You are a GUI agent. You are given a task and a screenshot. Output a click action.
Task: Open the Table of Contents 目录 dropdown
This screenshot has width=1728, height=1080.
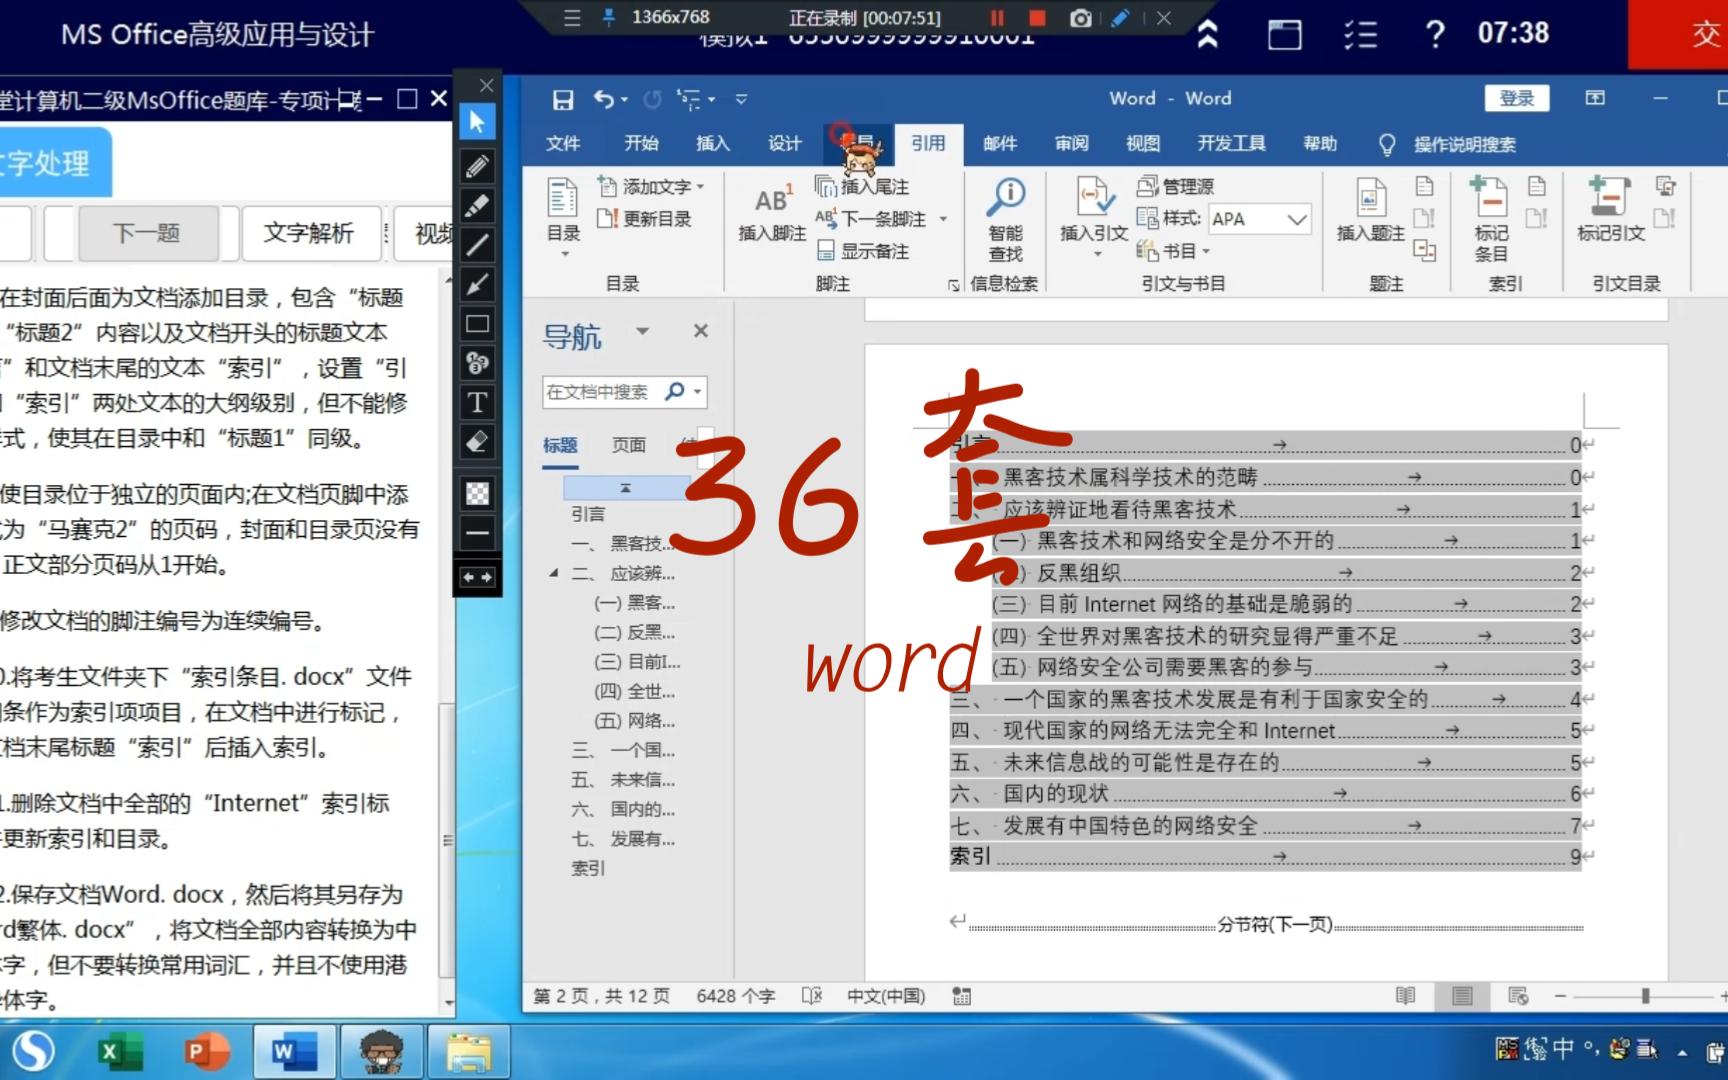563,217
